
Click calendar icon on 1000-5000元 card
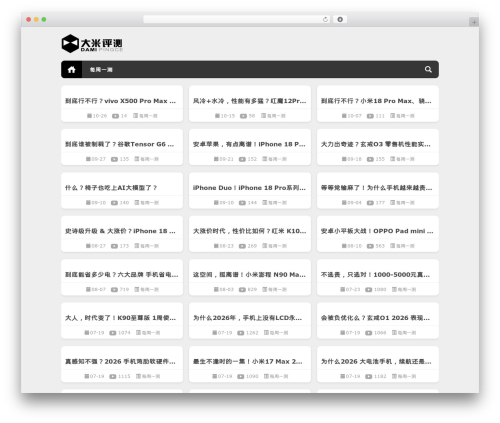click(x=342, y=289)
